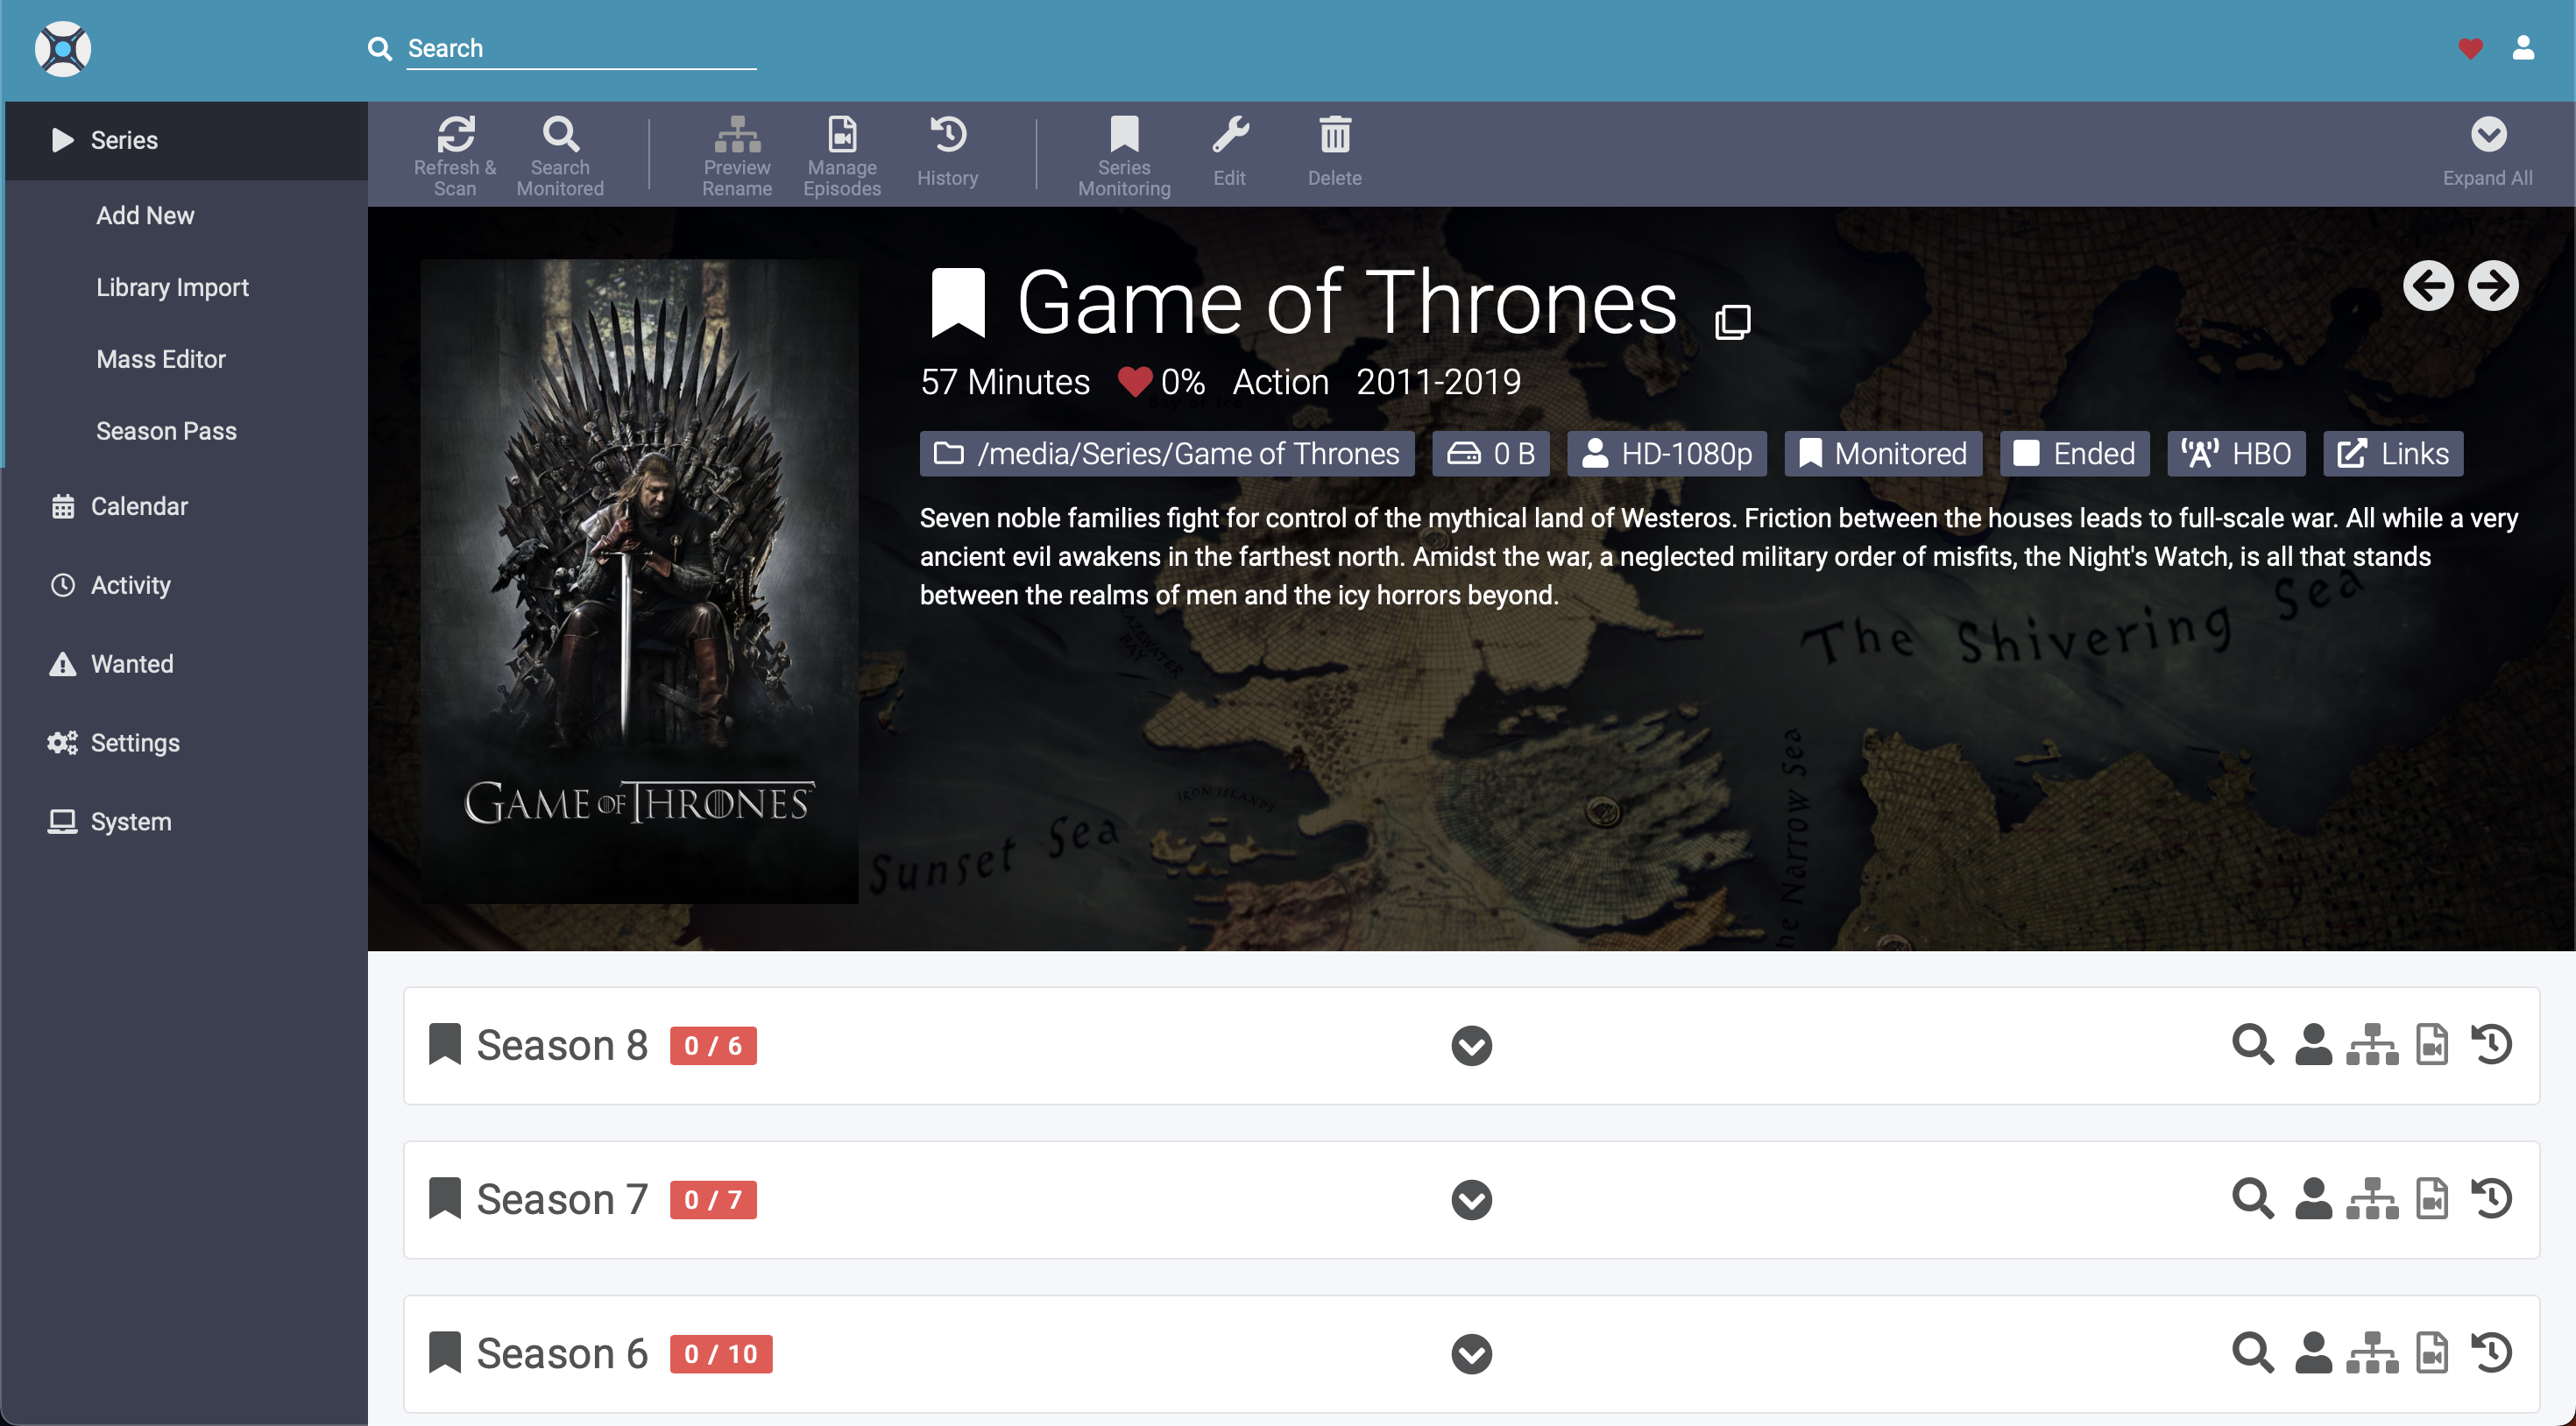Expand Season 8 chevron
Screen dimensions: 2576x1426
(x=1471, y=1045)
